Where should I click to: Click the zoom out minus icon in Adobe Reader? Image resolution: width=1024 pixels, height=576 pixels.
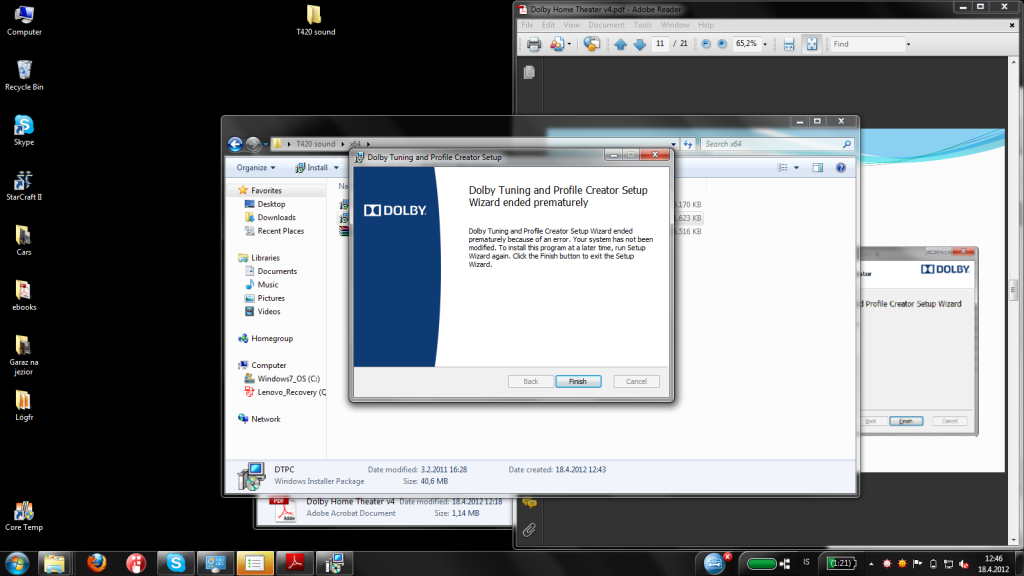click(706, 44)
